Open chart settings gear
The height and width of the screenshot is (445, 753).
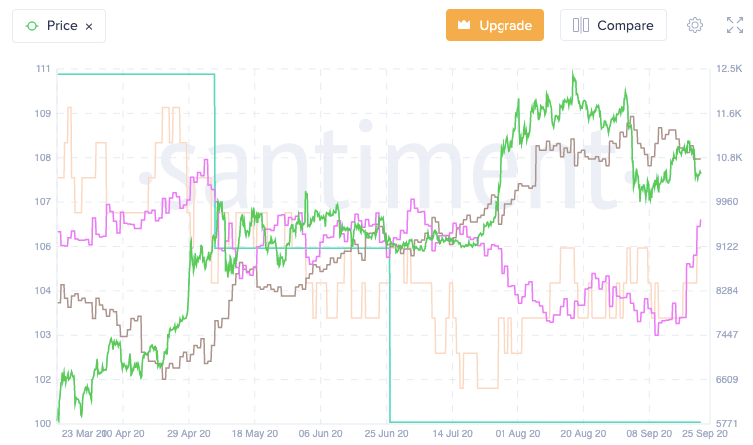pyautogui.click(x=695, y=25)
